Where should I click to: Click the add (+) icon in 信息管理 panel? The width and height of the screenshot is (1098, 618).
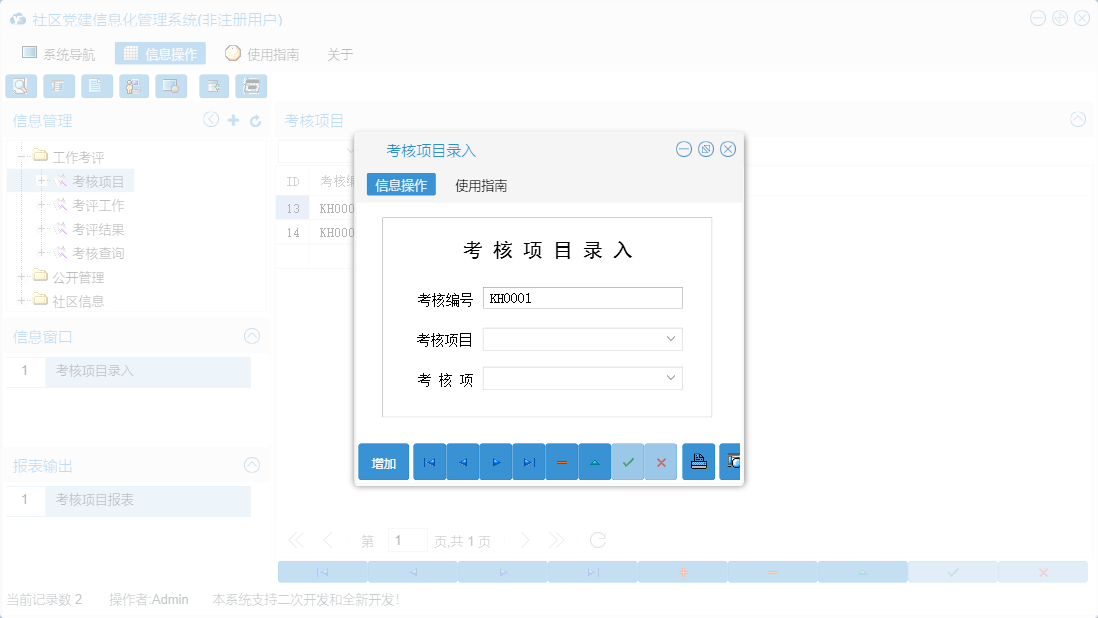(x=232, y=120)
